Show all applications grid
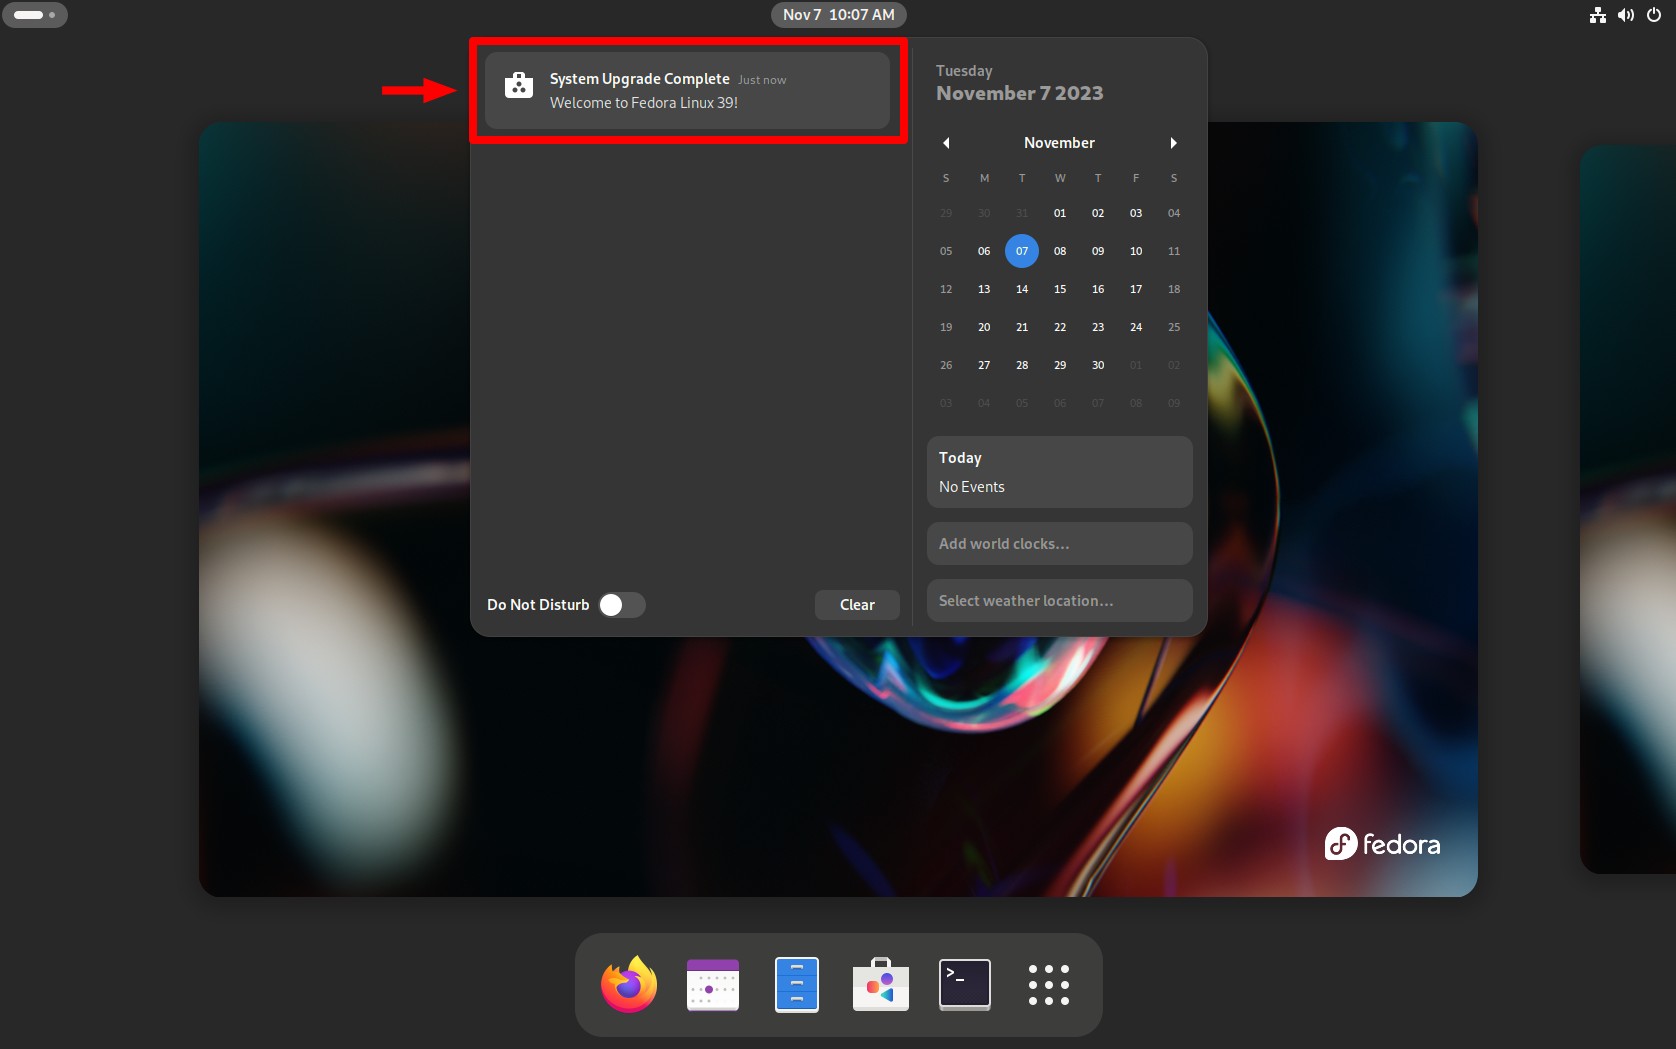 1049,985
